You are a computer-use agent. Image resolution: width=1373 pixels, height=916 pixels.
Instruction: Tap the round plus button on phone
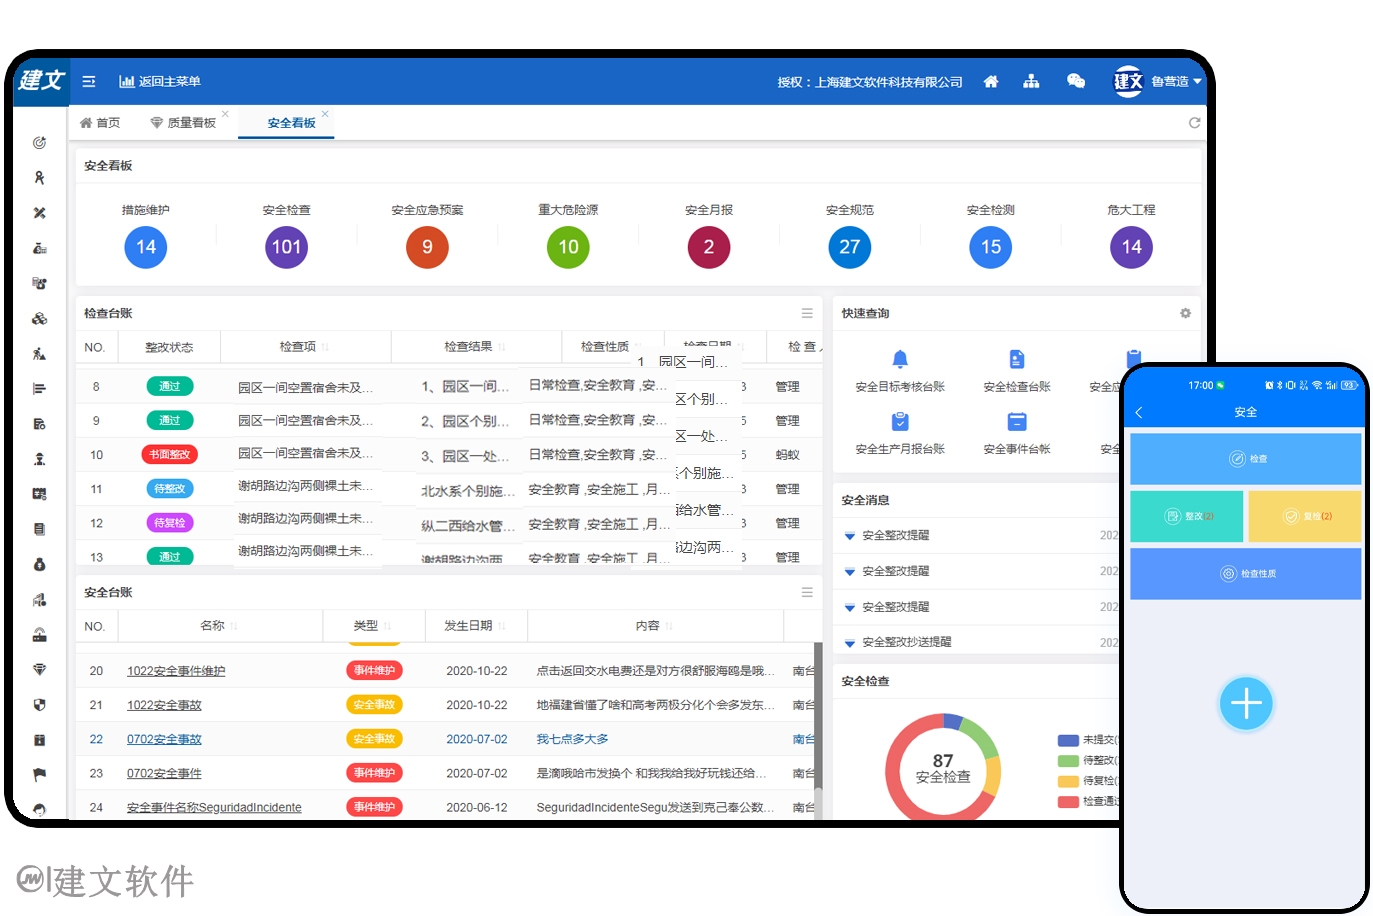click(1246, 704)
